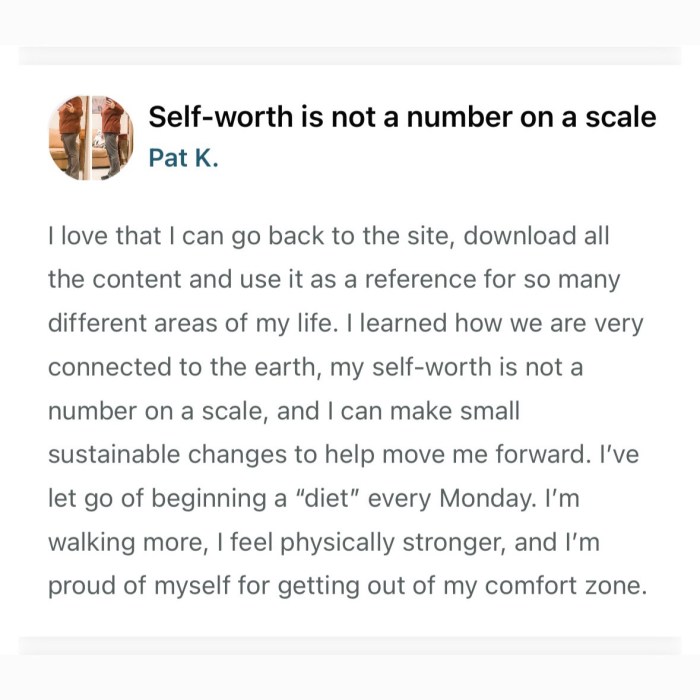Image resolution: width=700 pixels, height=700 pixels.
Task: Click the word "scale" ending the heading
Action: [x=621, y=117]
